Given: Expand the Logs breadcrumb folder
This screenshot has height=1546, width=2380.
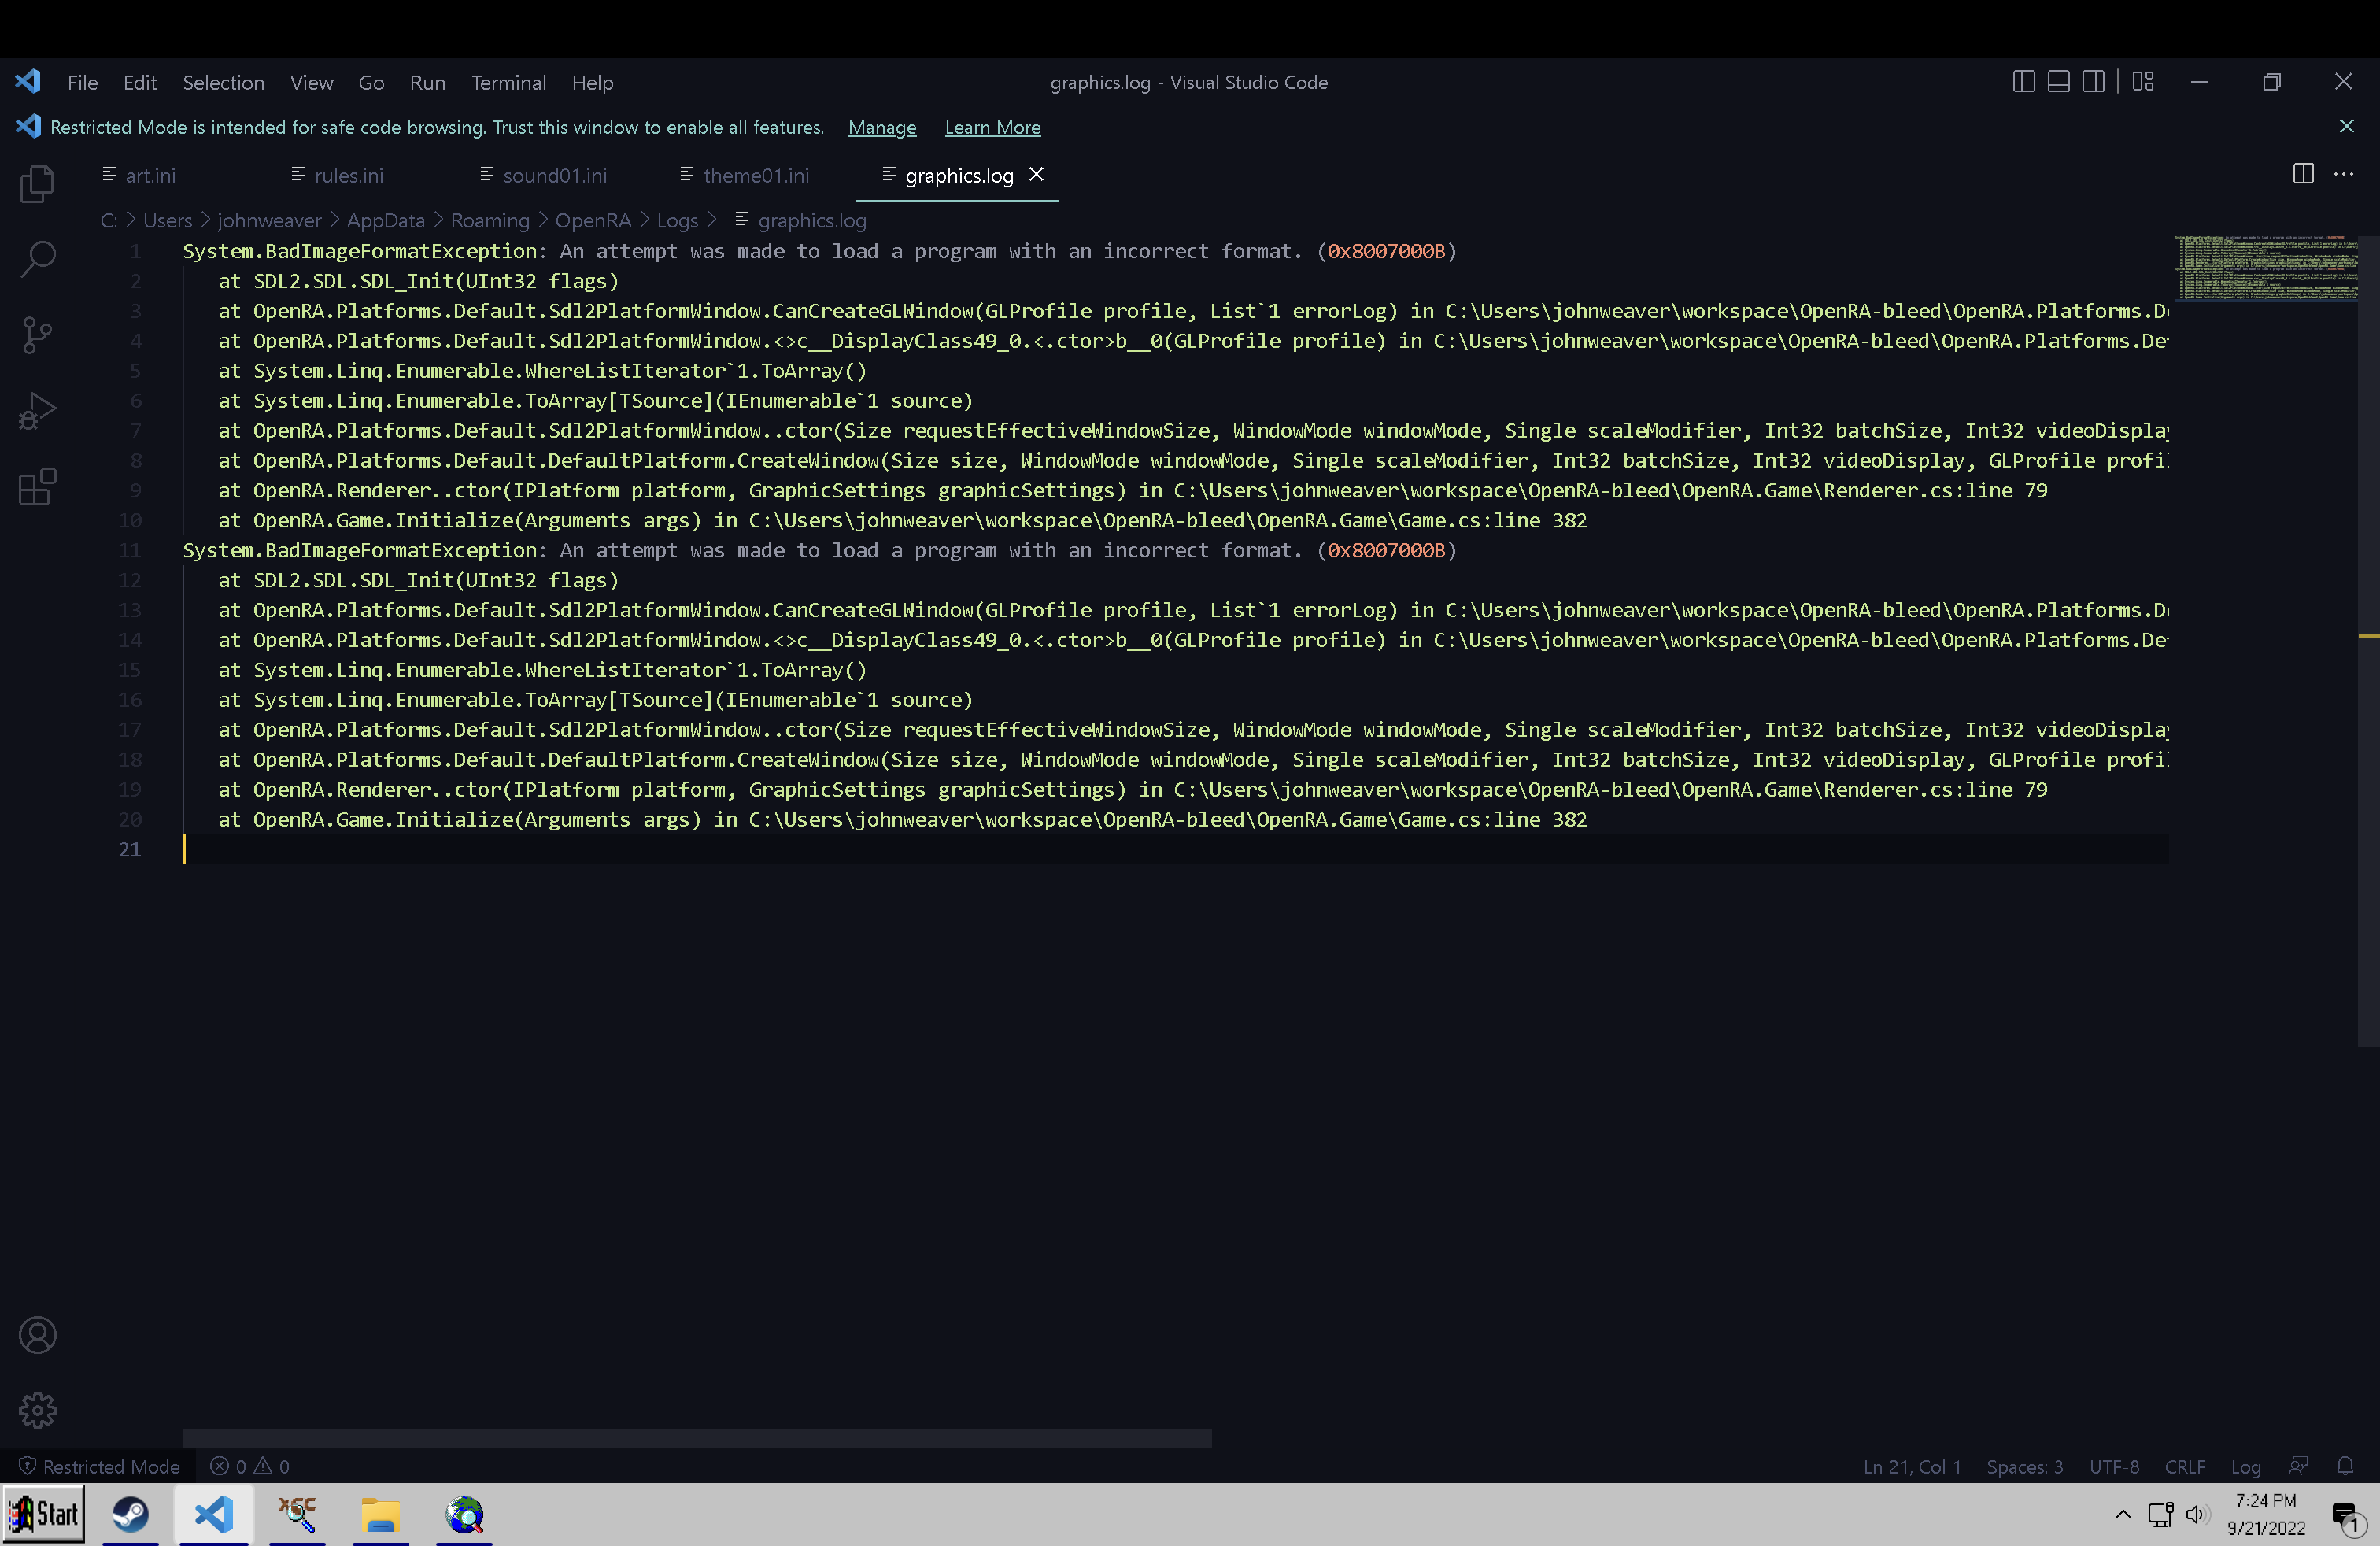Looking at the screenshot, I should (x=678, y=220).
